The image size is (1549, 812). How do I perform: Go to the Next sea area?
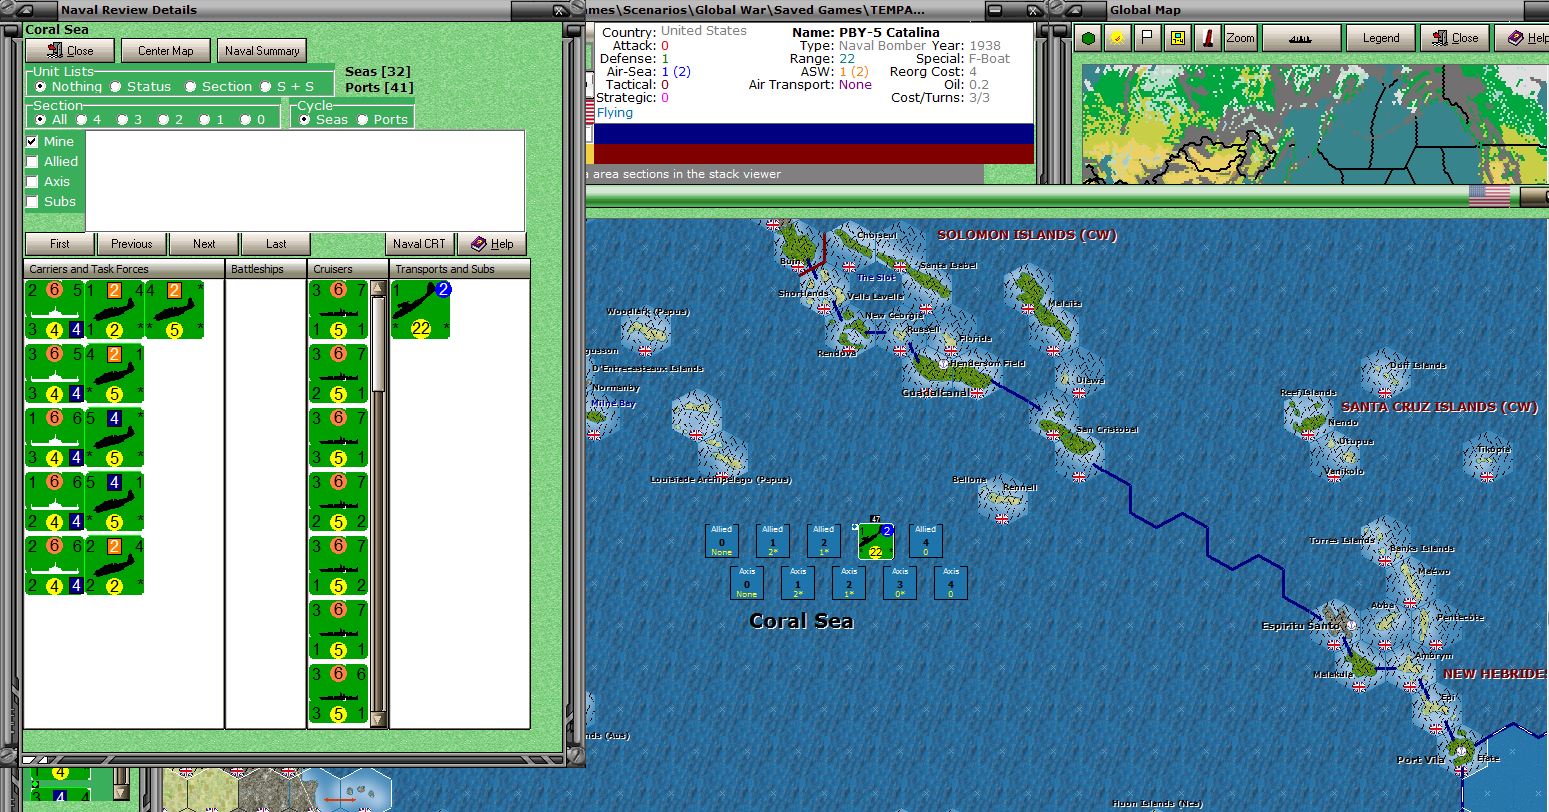coord(204,243)
